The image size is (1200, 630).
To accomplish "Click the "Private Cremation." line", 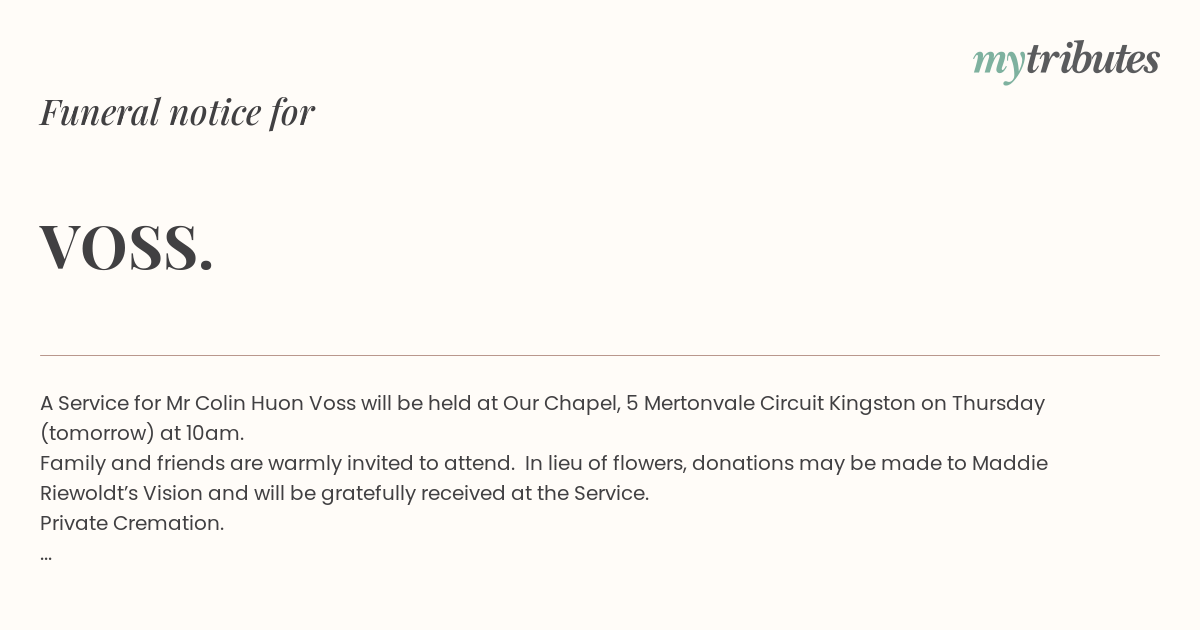I will (132, 523).
